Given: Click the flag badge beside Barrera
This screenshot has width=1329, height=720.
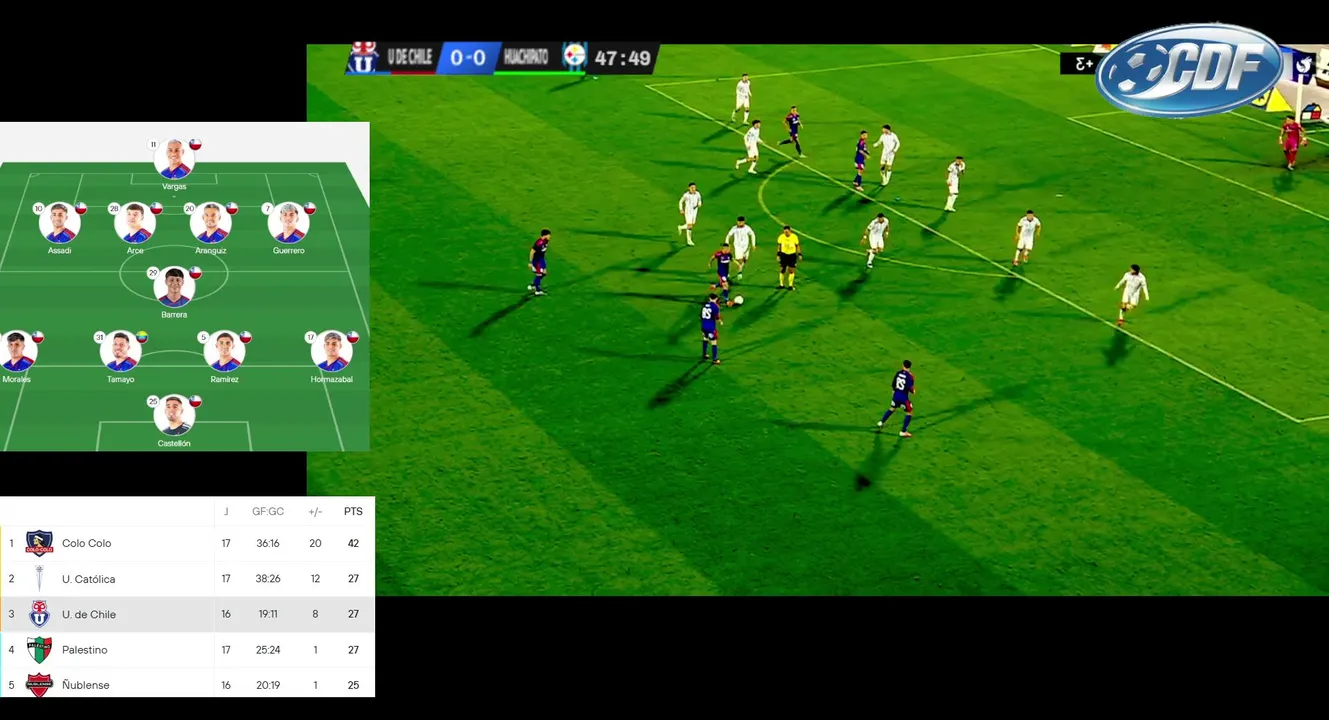Looking at the screenshot, I should (196, 272).
